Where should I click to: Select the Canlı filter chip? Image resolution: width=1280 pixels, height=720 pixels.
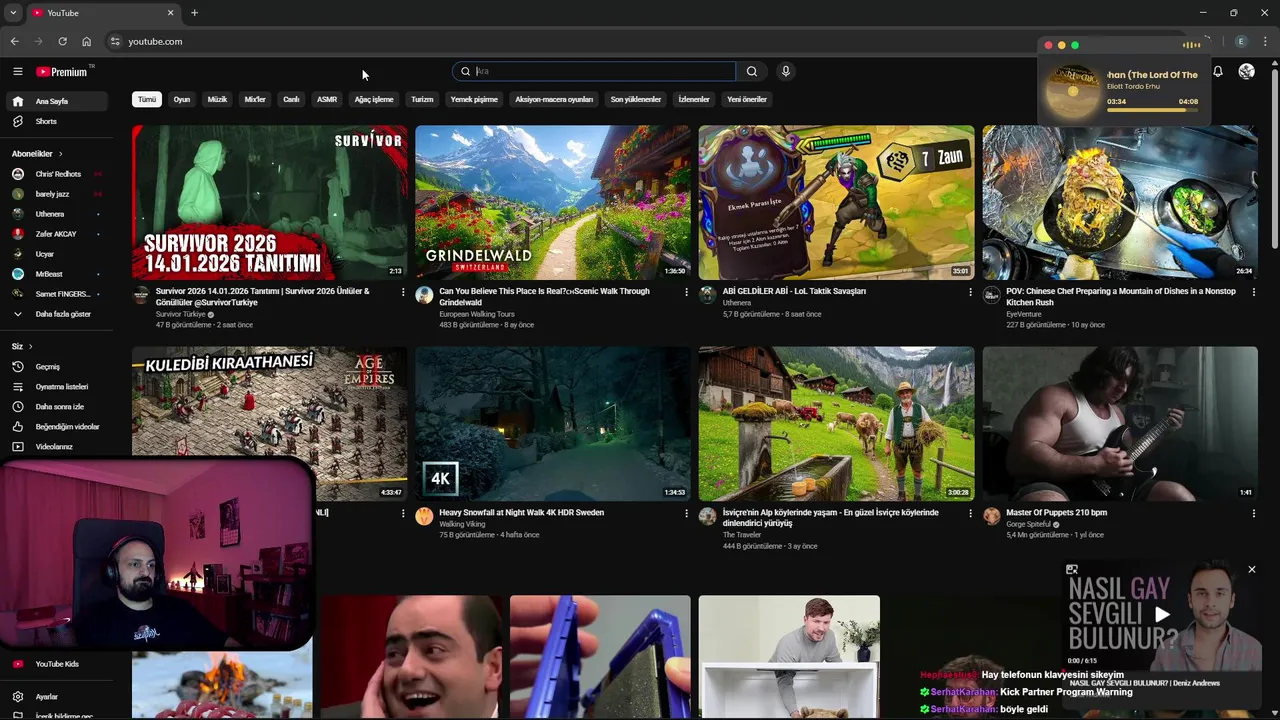[x=291, y=99]
